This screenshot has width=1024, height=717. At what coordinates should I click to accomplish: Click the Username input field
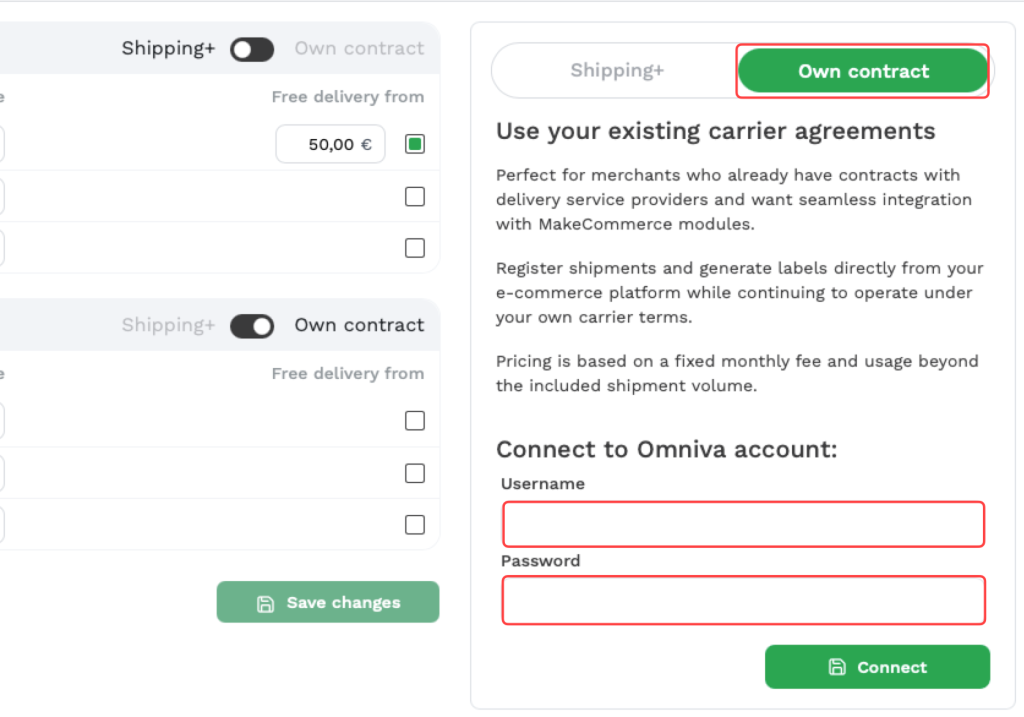pyautogui.click(x=743, y=524)
